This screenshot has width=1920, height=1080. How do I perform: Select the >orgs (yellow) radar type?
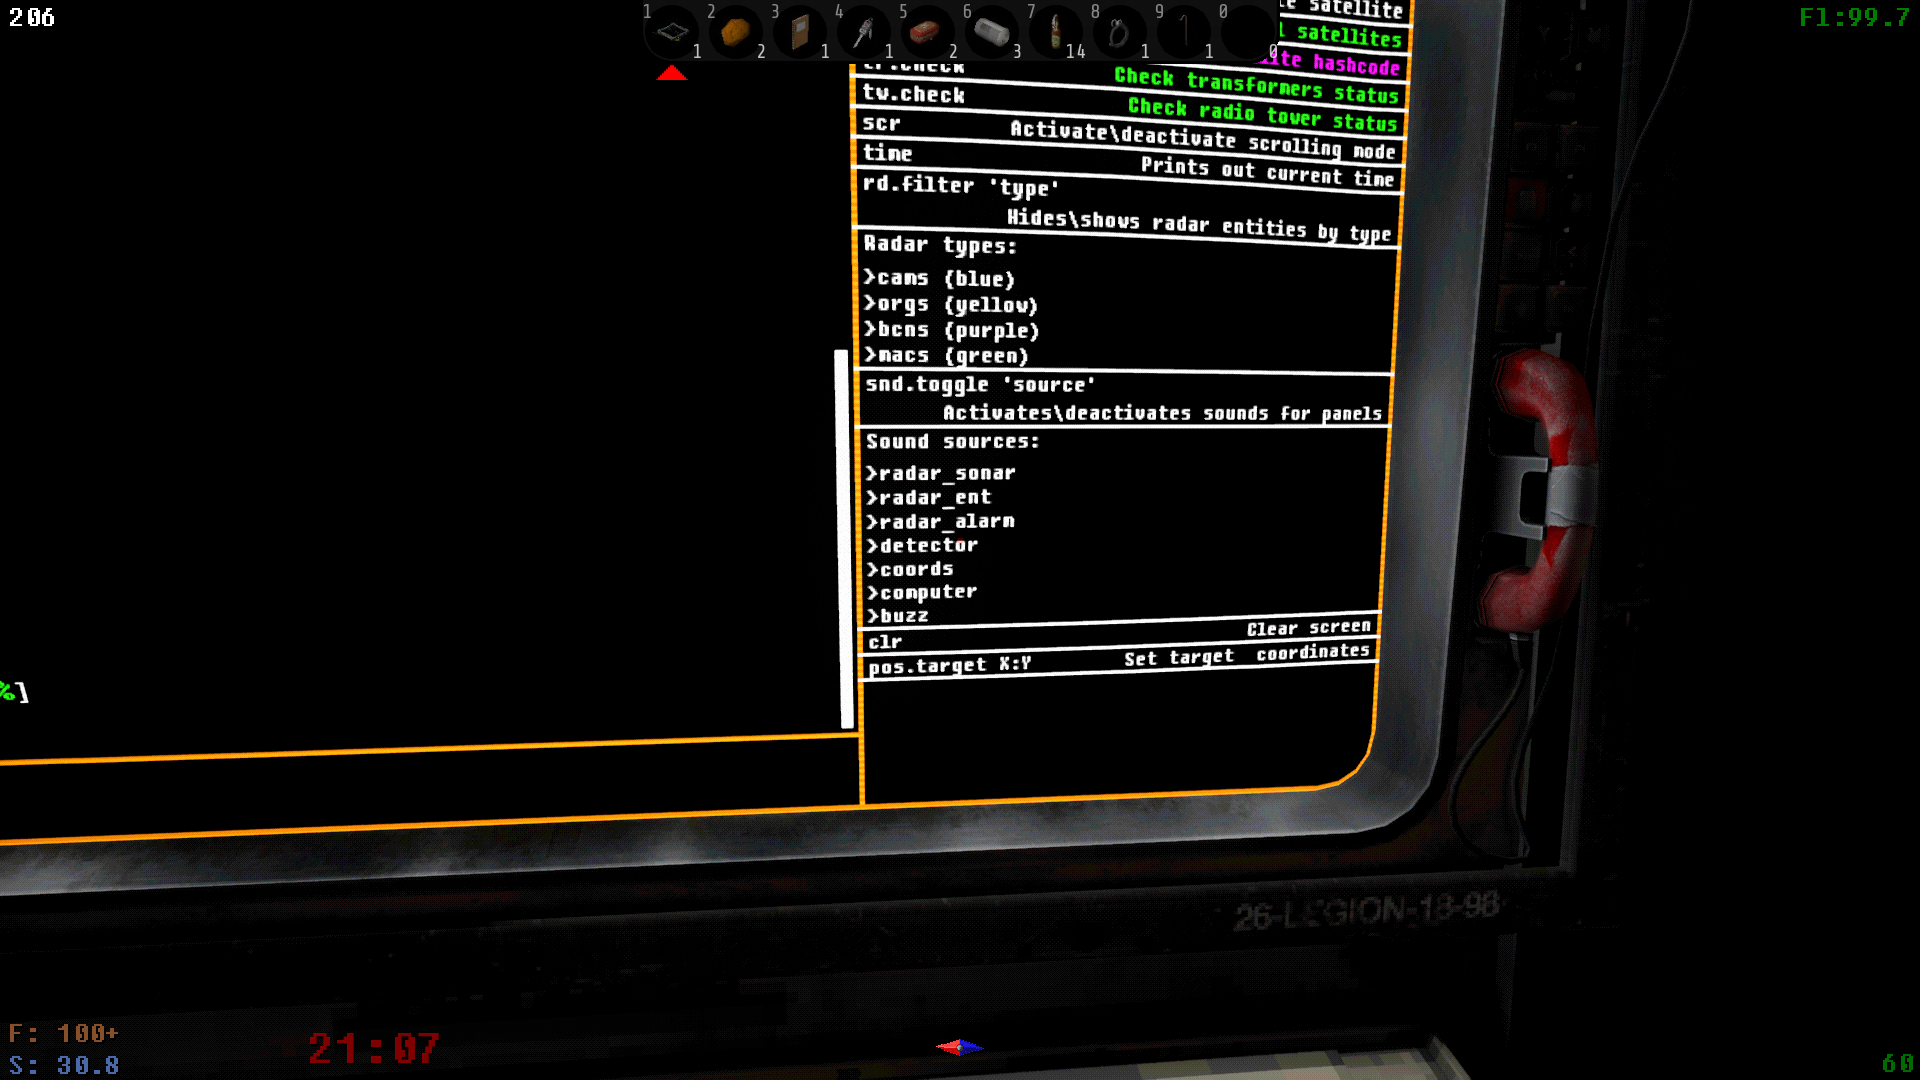(951, 304)
